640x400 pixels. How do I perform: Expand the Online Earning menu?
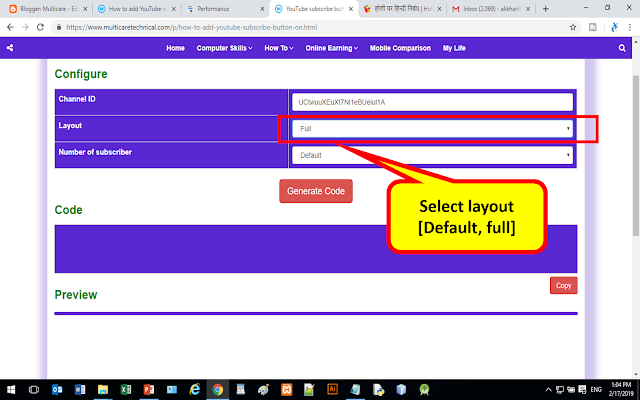[x=331, y=48]
